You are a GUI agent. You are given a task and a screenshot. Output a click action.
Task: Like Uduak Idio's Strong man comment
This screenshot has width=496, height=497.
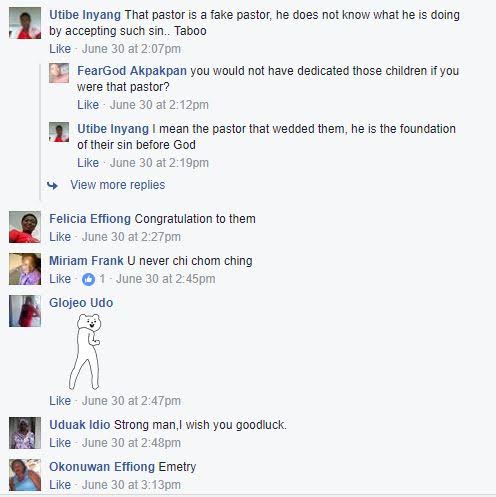coord(60,443)
